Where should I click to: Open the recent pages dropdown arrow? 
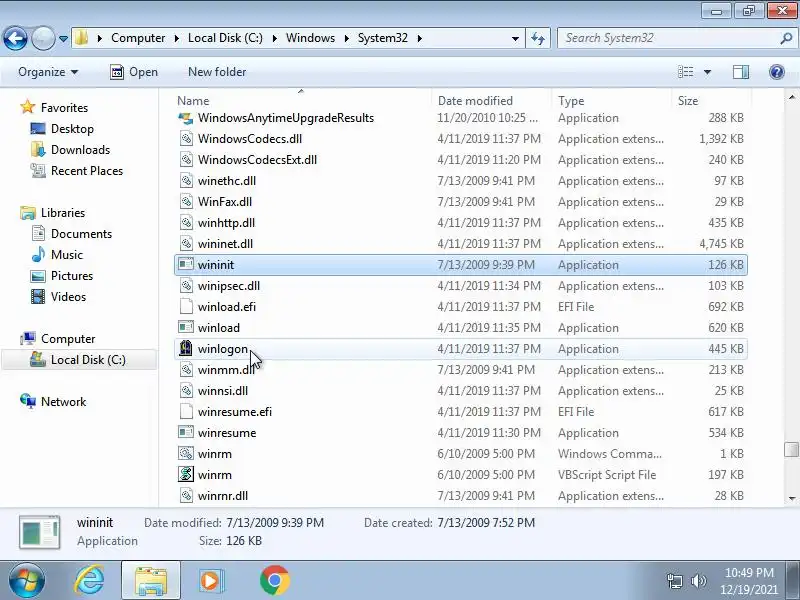(x=63, y=39)
